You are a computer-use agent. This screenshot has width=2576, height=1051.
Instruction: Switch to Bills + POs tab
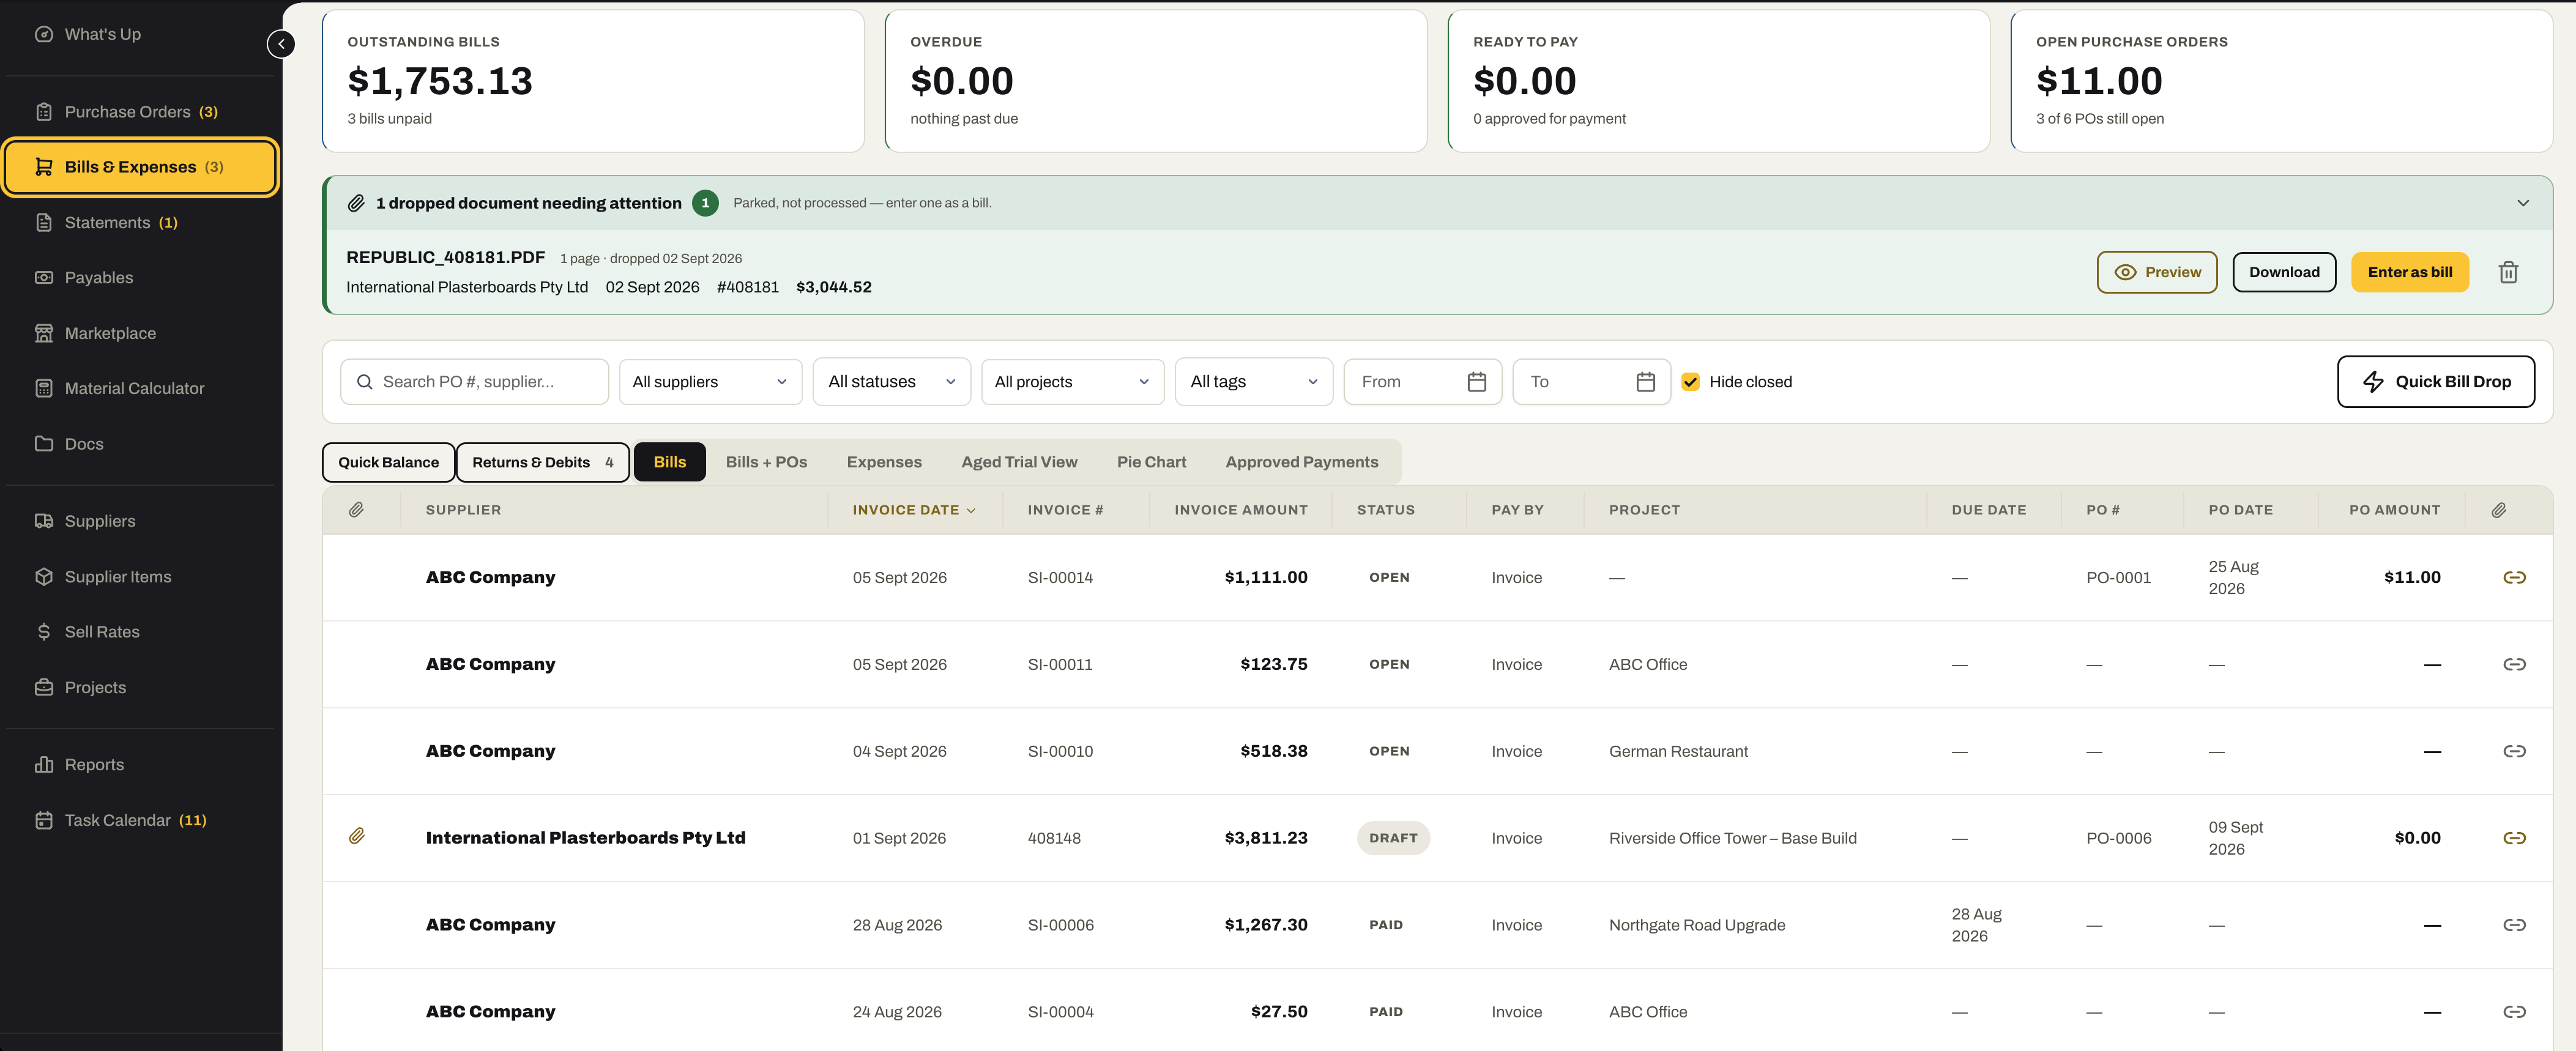tap(766, 462)
